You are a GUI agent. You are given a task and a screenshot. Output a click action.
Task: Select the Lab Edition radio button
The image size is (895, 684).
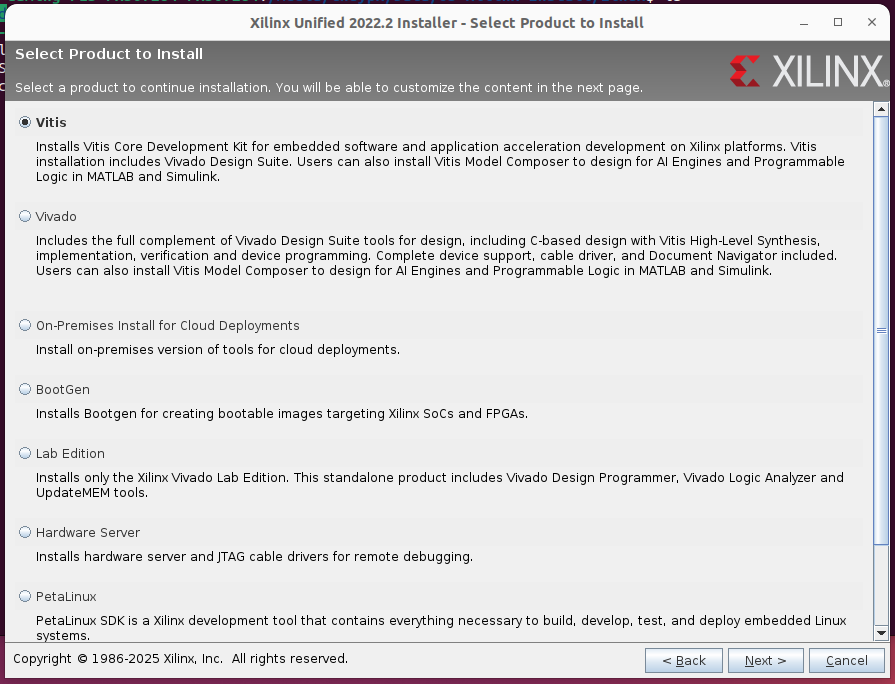tap(25, 453)
